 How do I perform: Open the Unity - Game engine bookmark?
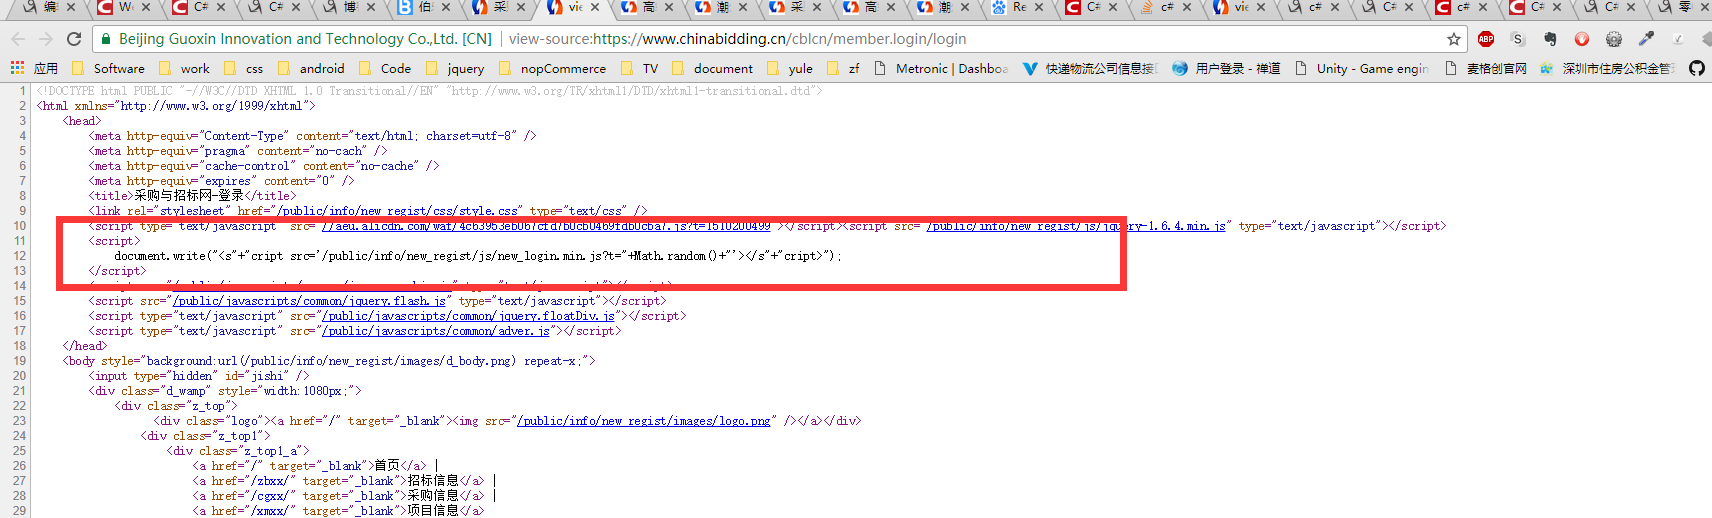pos(1362,68)
